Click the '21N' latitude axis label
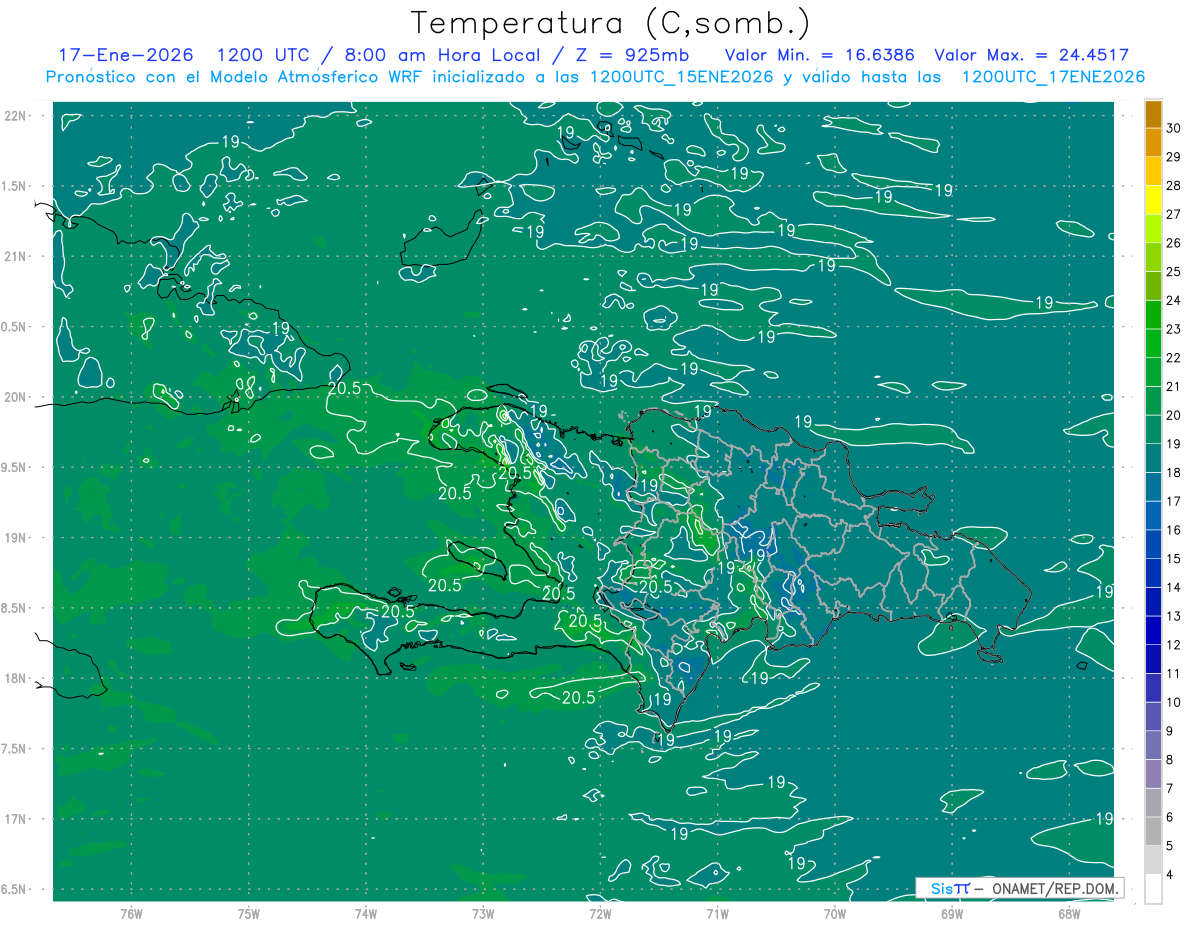The height and width of the screenshot is (927, 1200). coord(16,256)
